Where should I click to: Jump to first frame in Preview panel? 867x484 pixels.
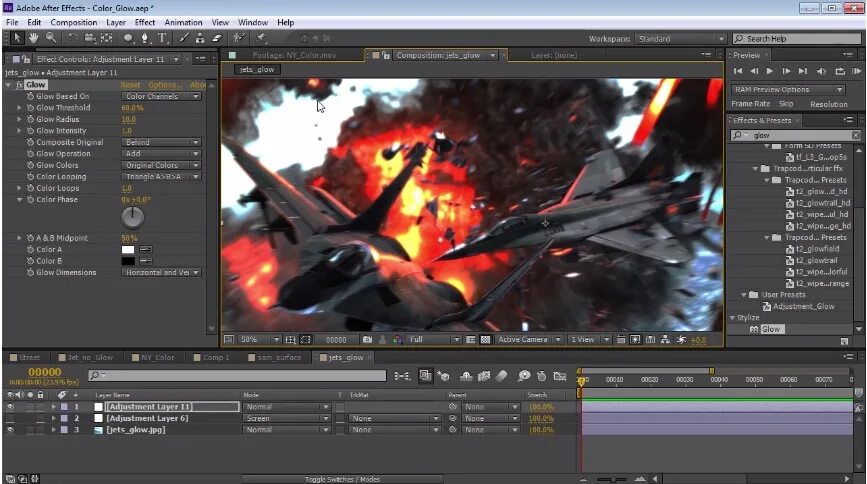tap(738, 71)
